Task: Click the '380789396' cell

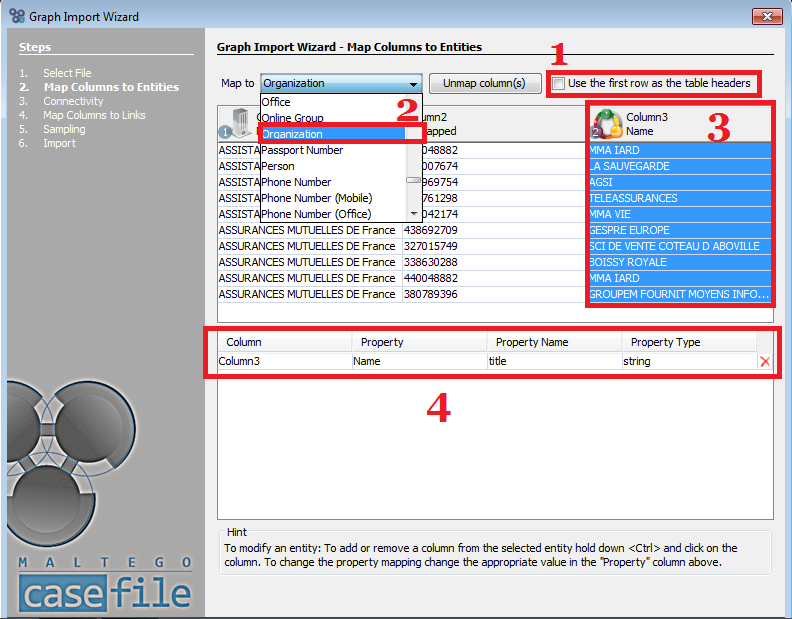Action: coord(495,294)
